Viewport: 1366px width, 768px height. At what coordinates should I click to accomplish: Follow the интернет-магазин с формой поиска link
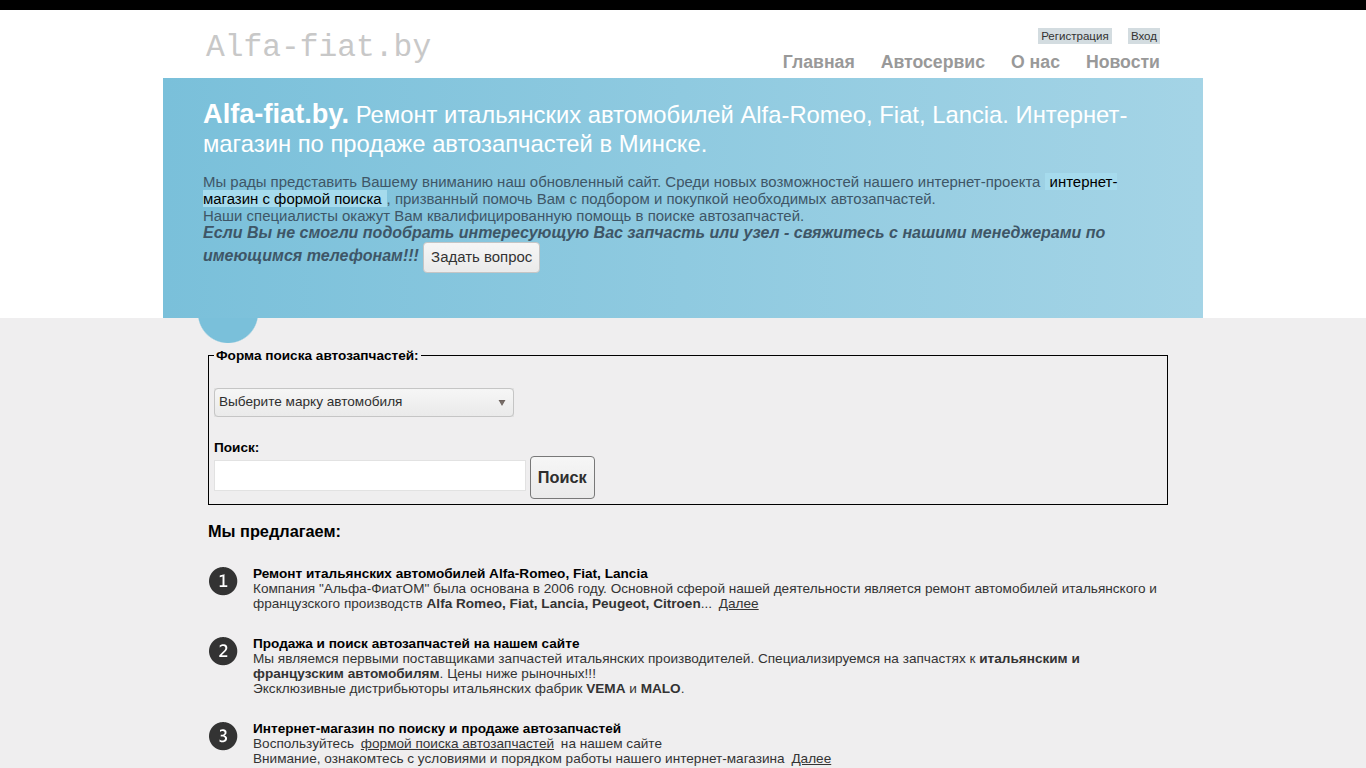point(660,190)
